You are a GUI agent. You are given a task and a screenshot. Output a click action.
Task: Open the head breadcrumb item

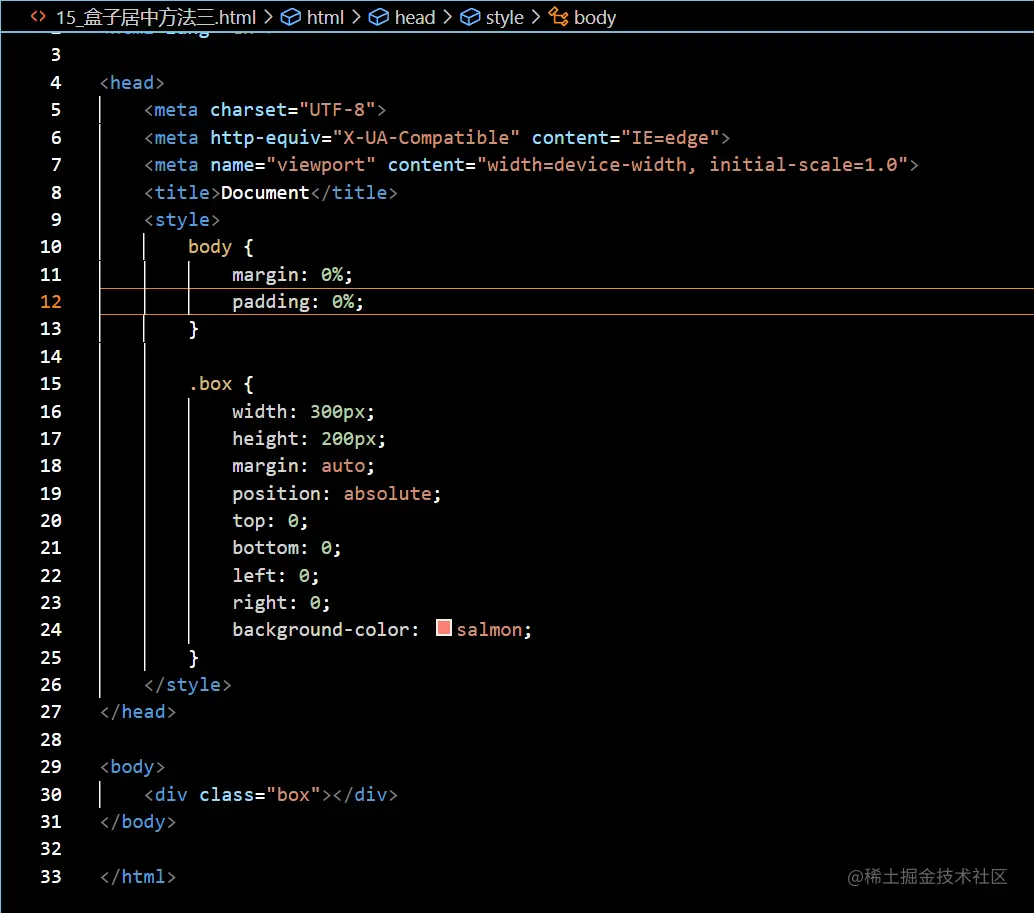coord(415,17)
